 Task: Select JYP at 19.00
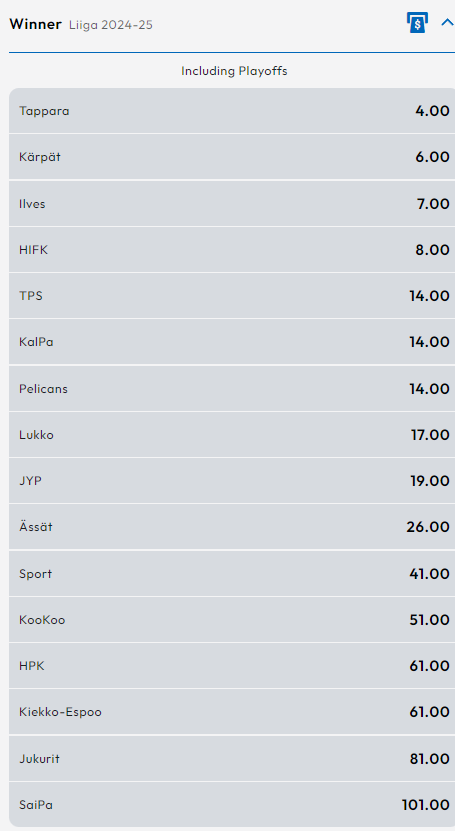coord(232,481)
